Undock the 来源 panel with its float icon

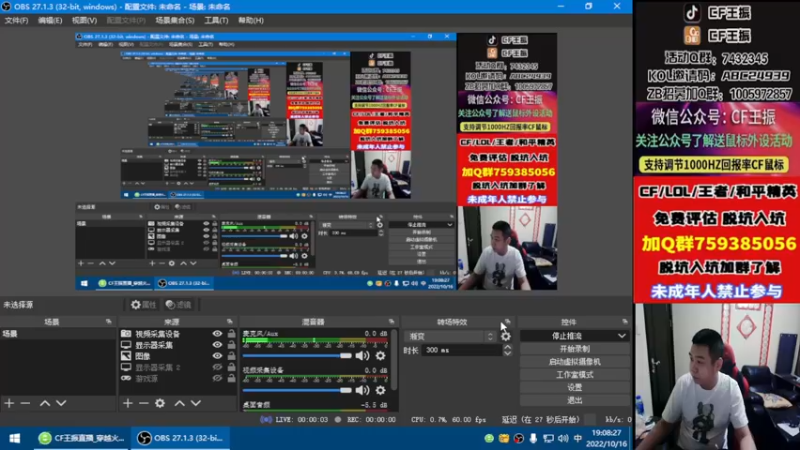230,322
